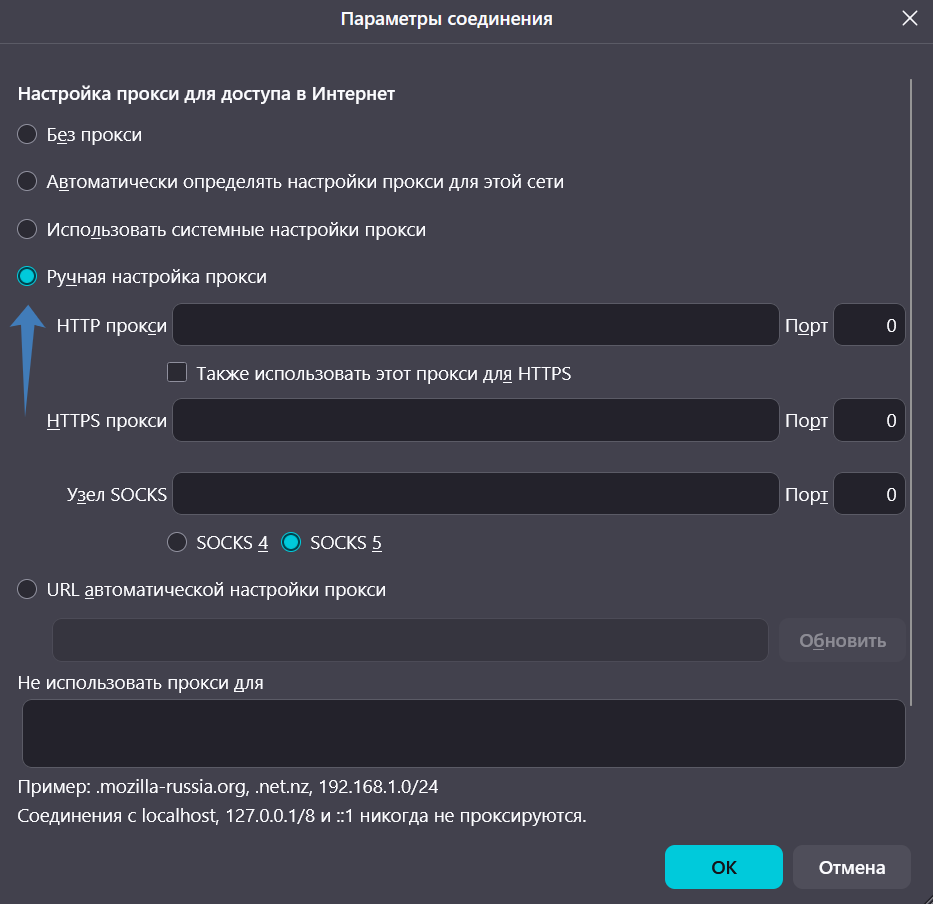The width and height of the screenshot is (933, 904).
Task: Click the HTTP proxy port field
Action: pos(869,325)
